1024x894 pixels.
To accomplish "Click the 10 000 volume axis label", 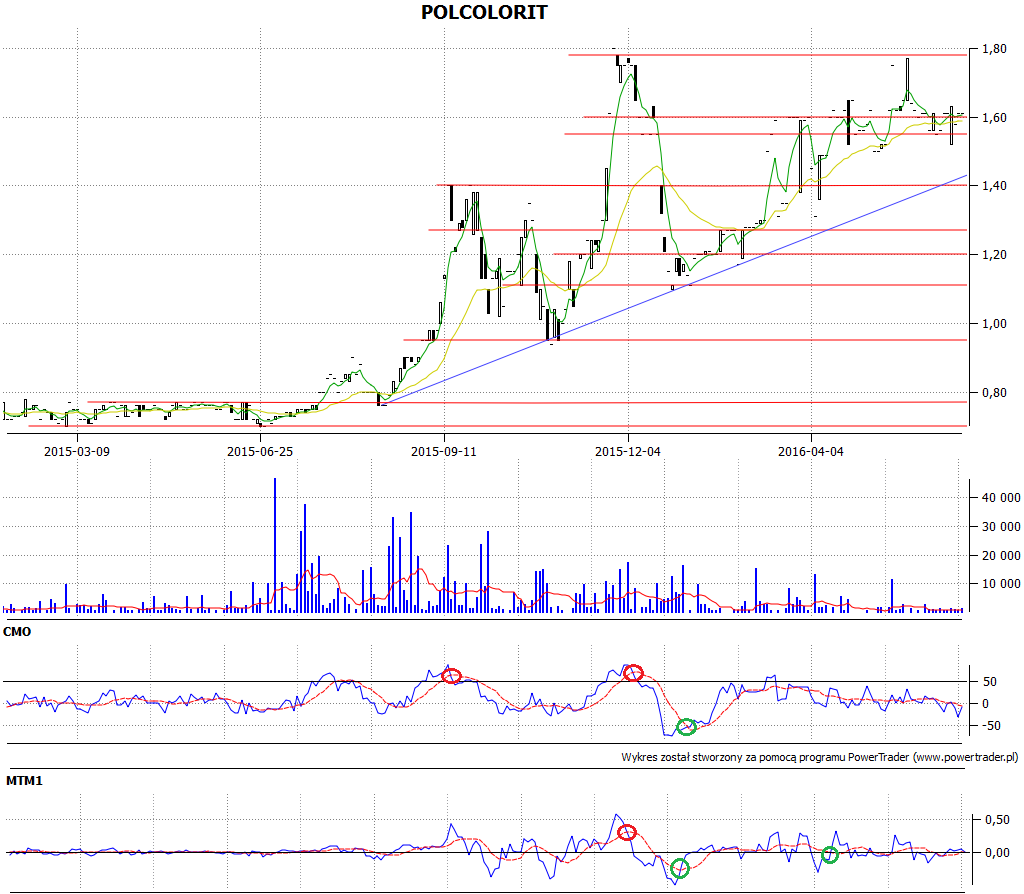I will click(x=1001, y=584).
